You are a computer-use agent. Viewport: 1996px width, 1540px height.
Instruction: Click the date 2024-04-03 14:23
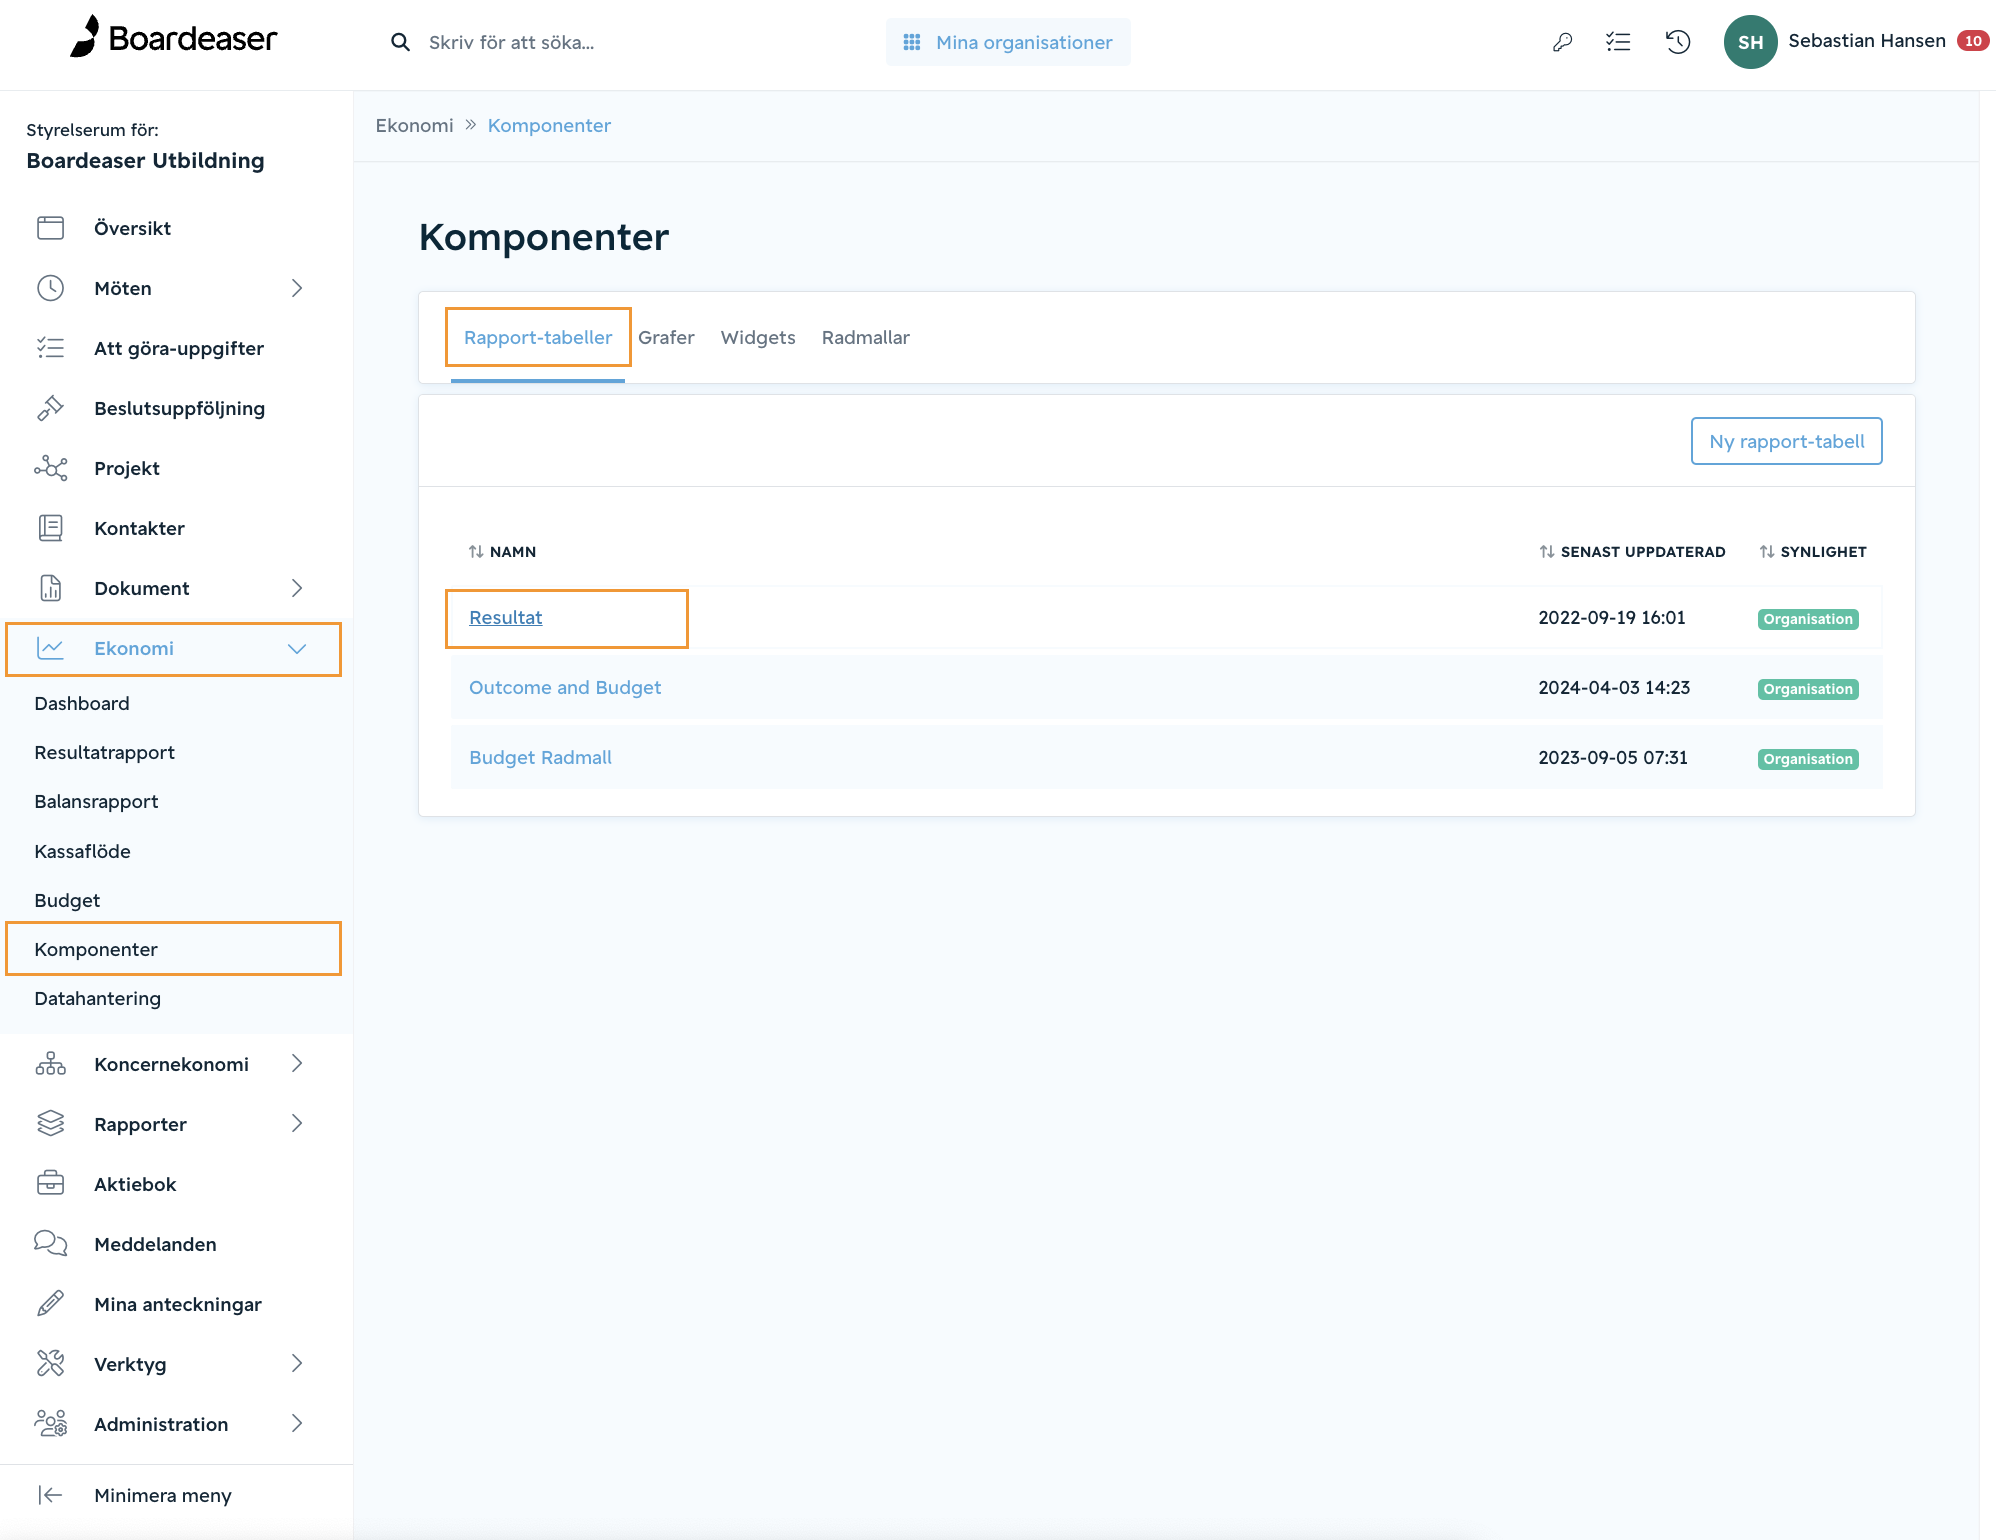coord(1613,688)
